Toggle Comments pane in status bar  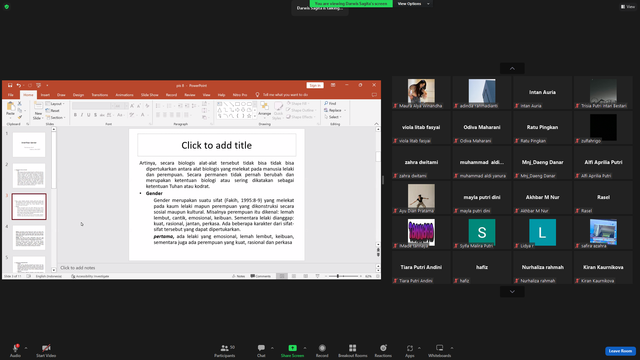click(260, 276)
